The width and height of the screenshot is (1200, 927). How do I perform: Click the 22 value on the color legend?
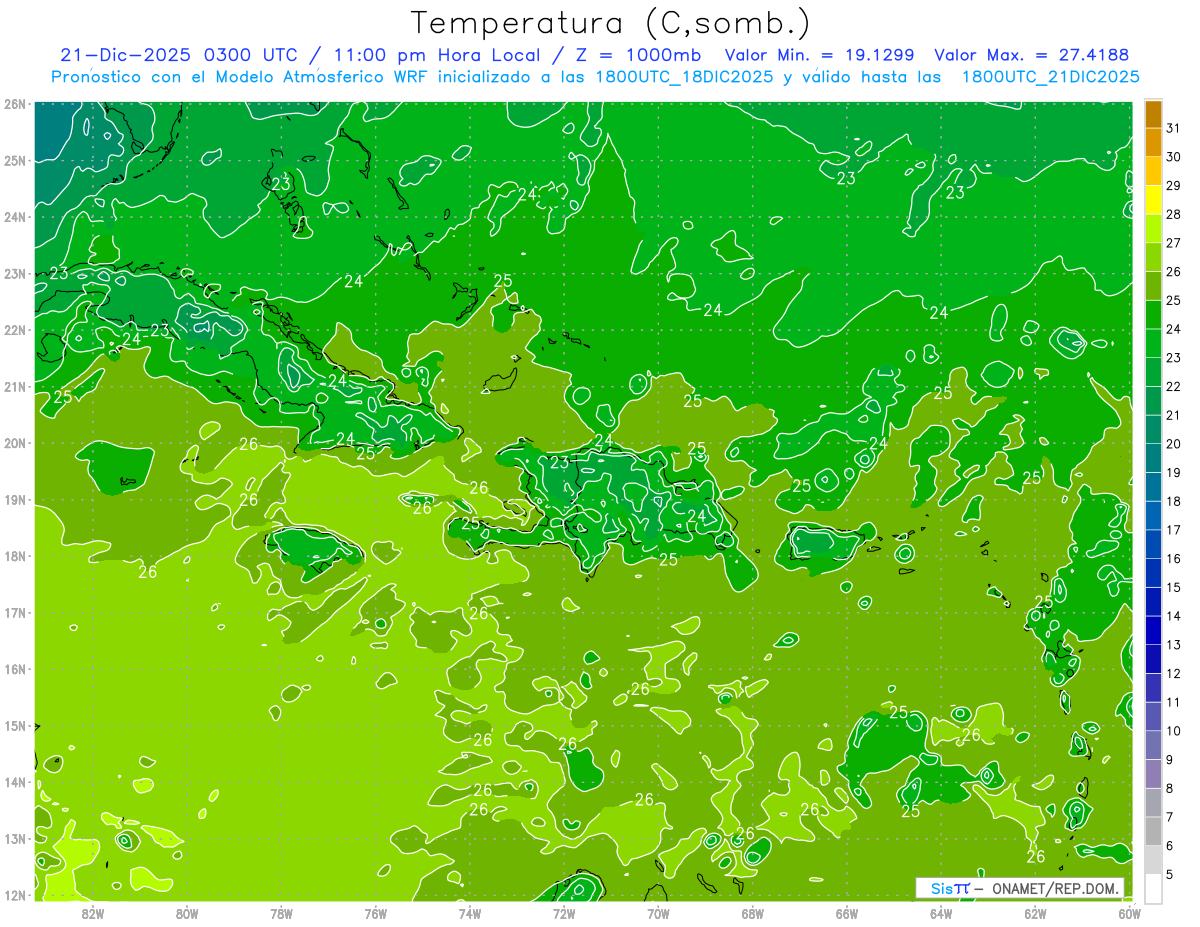point(1173,386)
